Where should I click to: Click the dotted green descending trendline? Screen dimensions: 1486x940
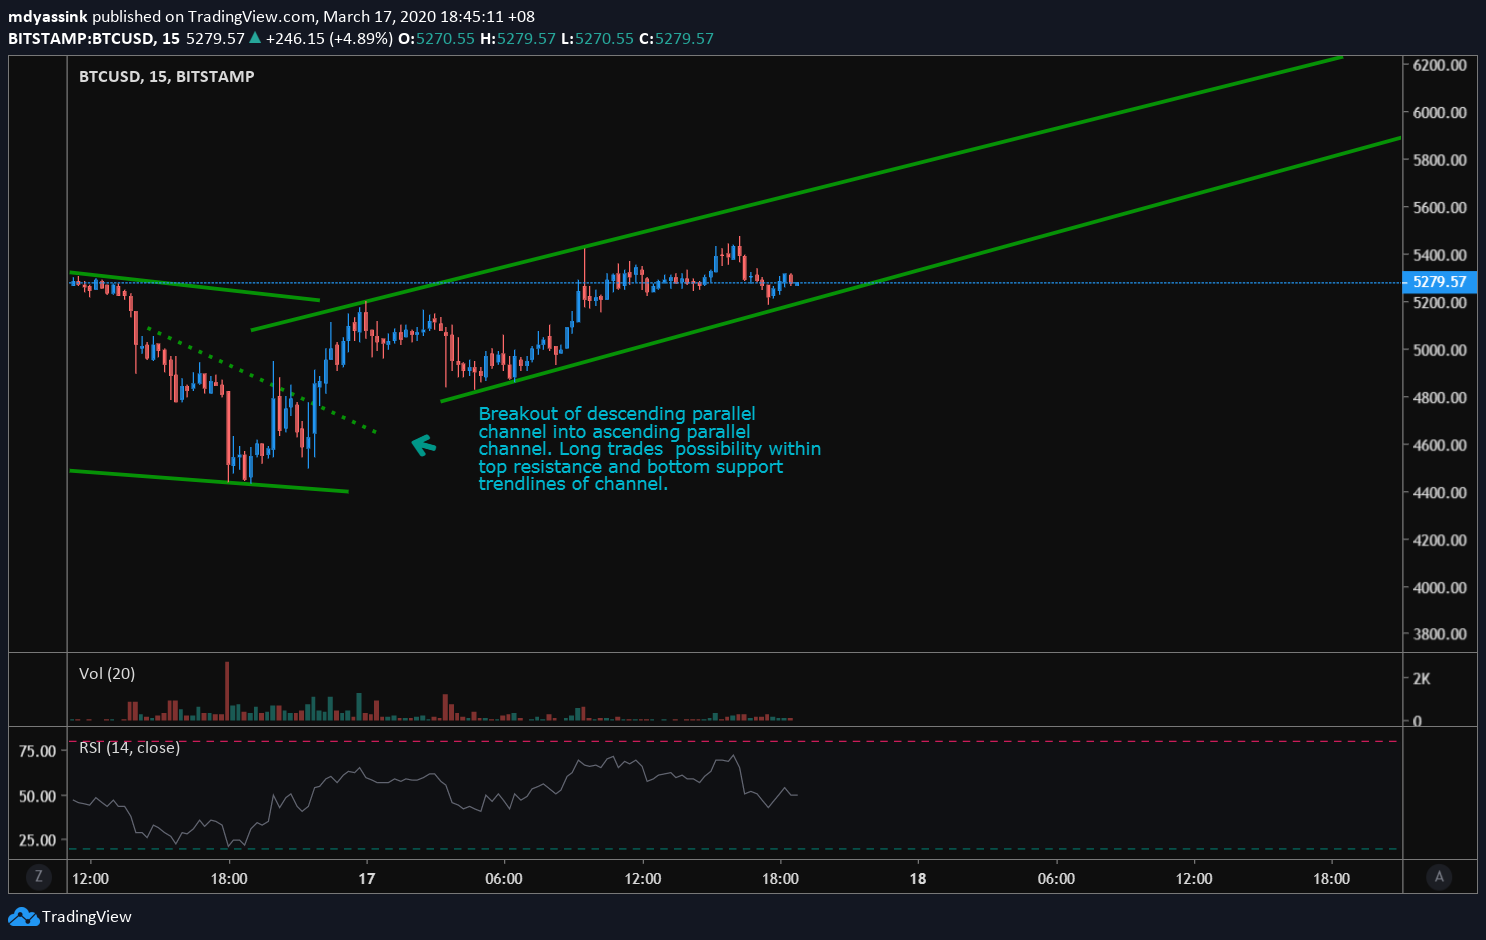point(261,379)
